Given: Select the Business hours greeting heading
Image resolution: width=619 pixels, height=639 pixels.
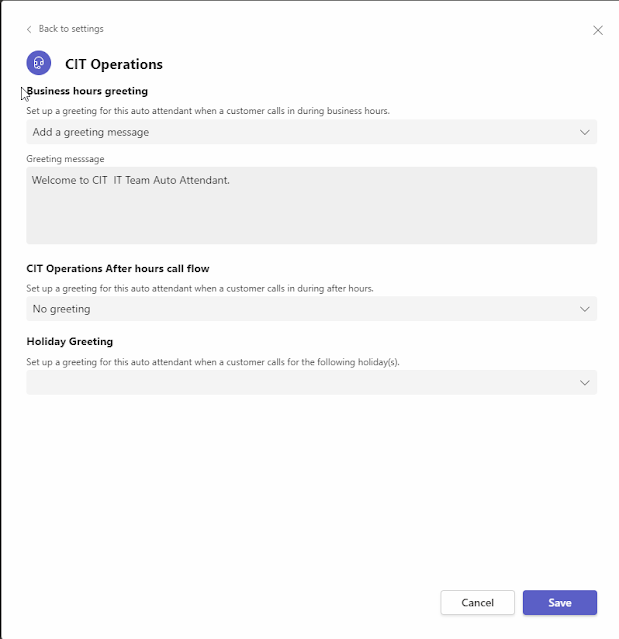Looking at the screenshot, I should [x=87, y=91].
